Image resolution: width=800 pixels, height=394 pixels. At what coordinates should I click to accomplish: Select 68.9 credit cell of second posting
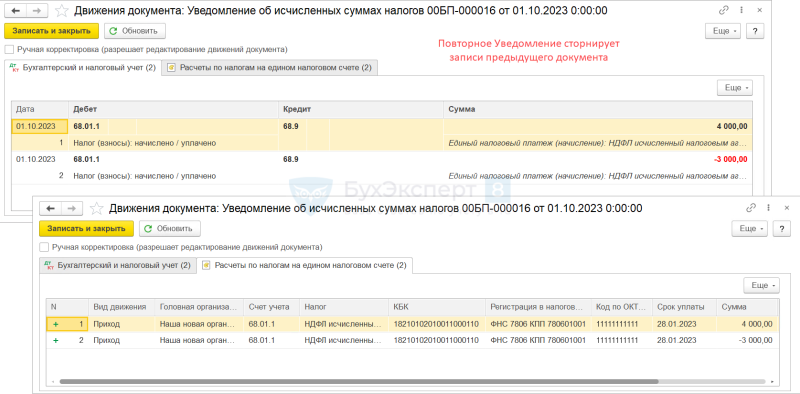tap(292, 159)
